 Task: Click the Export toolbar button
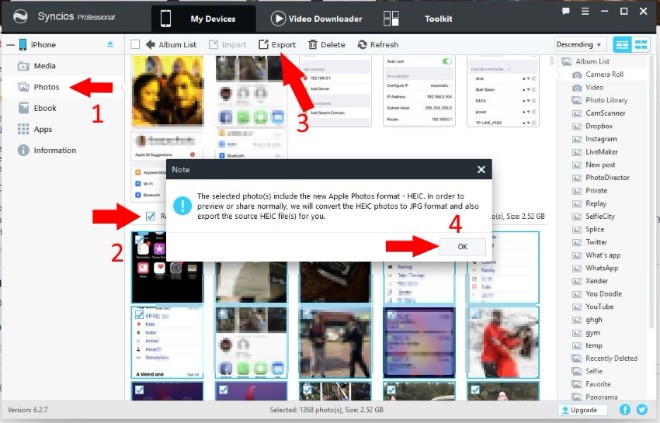[277, 45]
